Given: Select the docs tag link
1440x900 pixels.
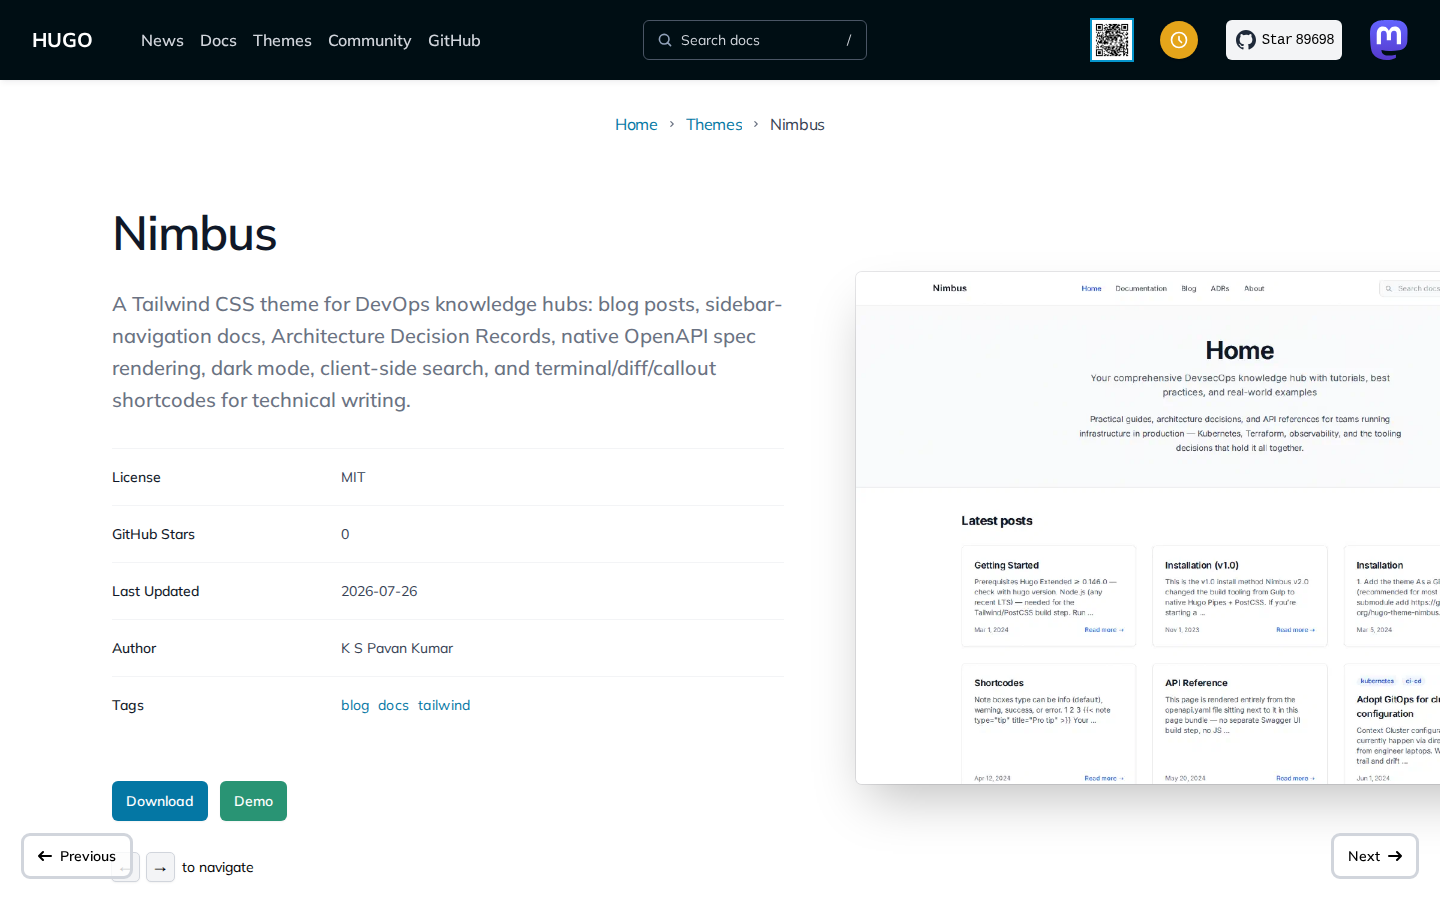Looking at the screenshot, I should pyautogui.click(x=393, y=705).
